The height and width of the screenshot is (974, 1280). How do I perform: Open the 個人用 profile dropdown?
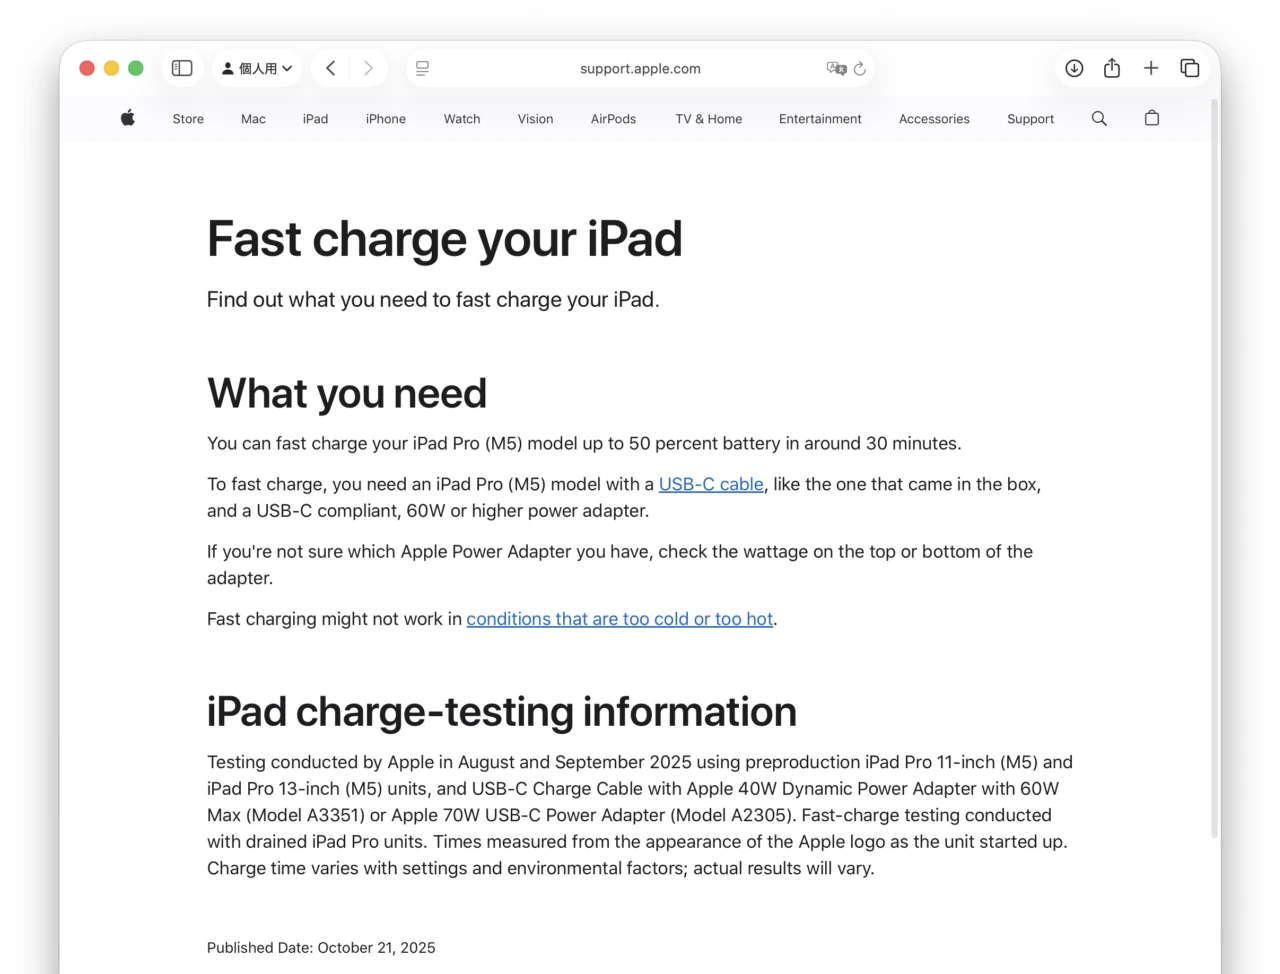[x=256, y=68]
